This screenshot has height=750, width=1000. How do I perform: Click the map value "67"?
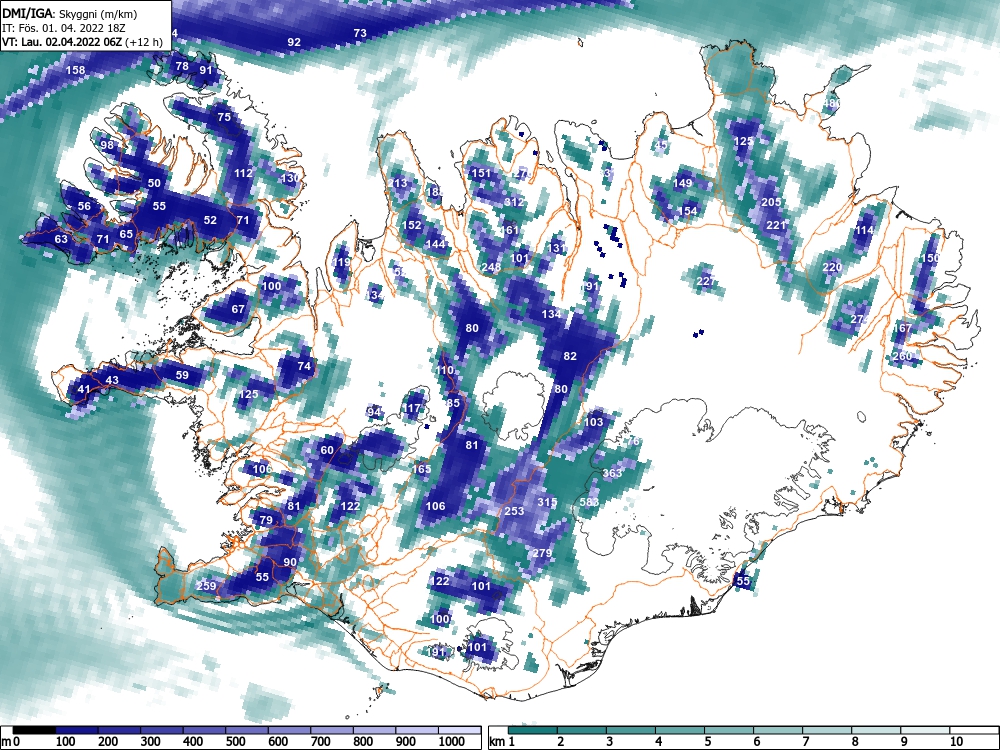pyautogui.click(x=238, y=309)
